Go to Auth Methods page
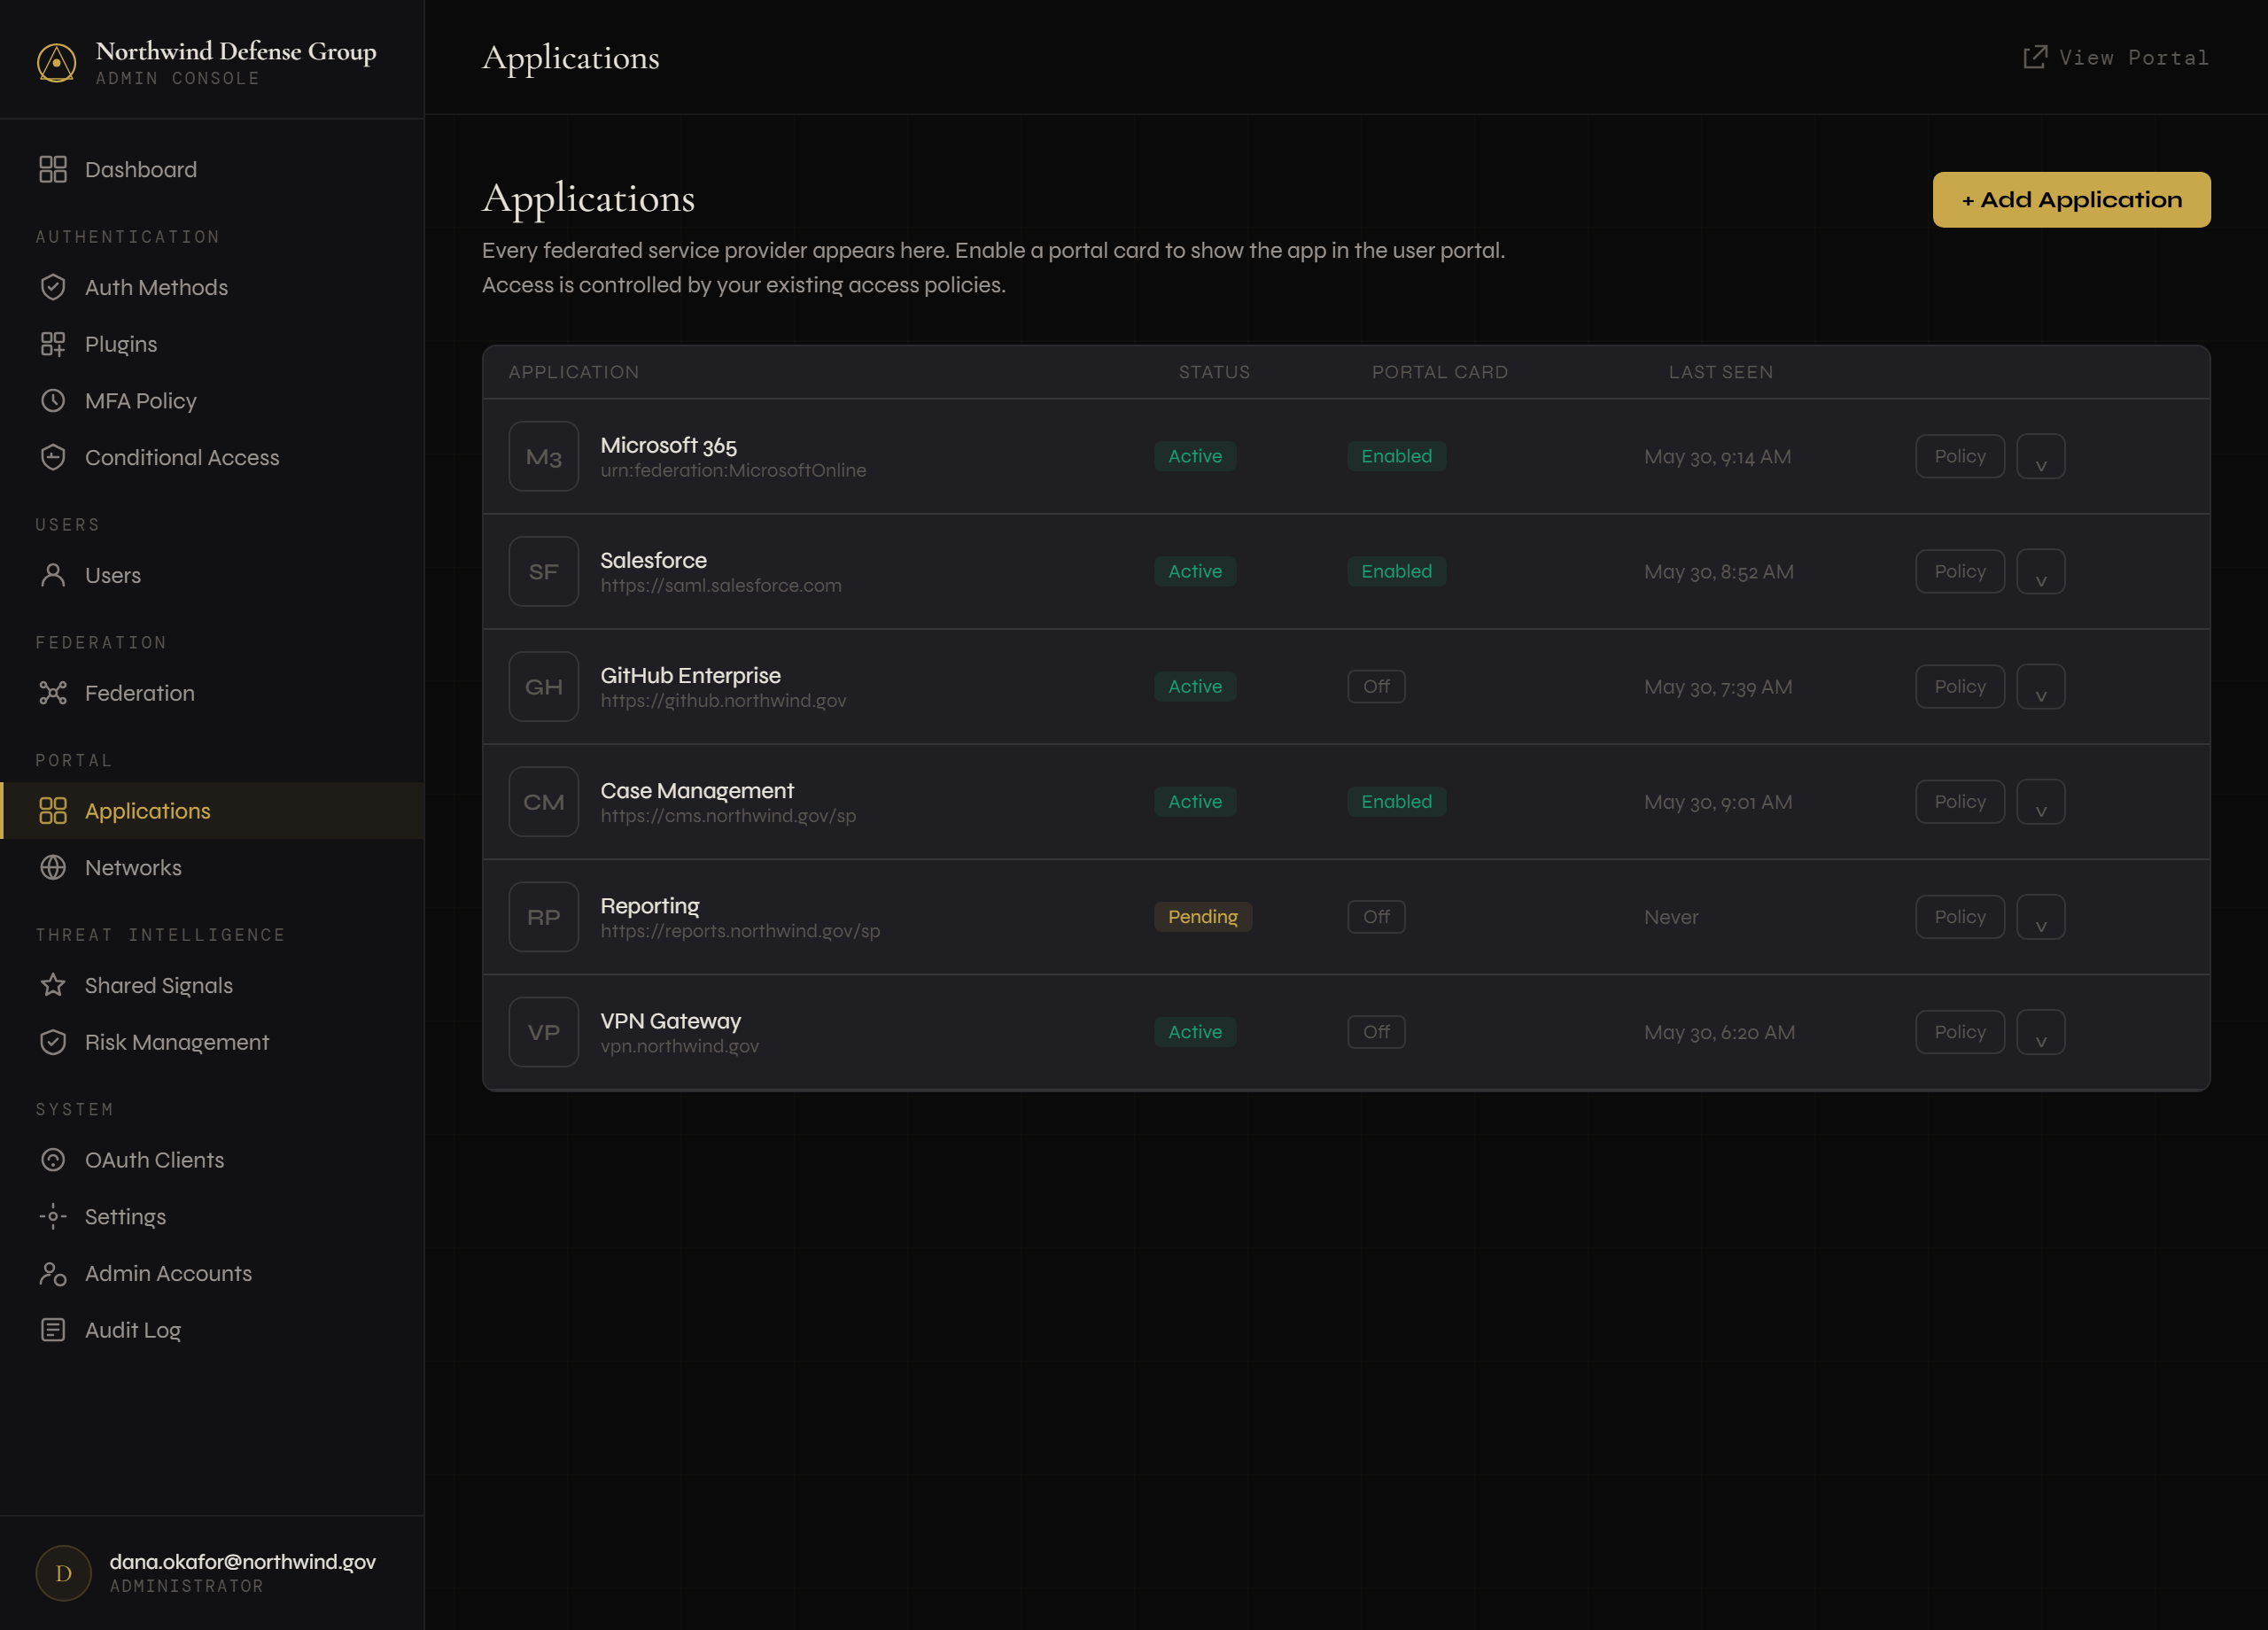Image resolution: width=2268 pixels, height=1630 pixels. (212, 287)
